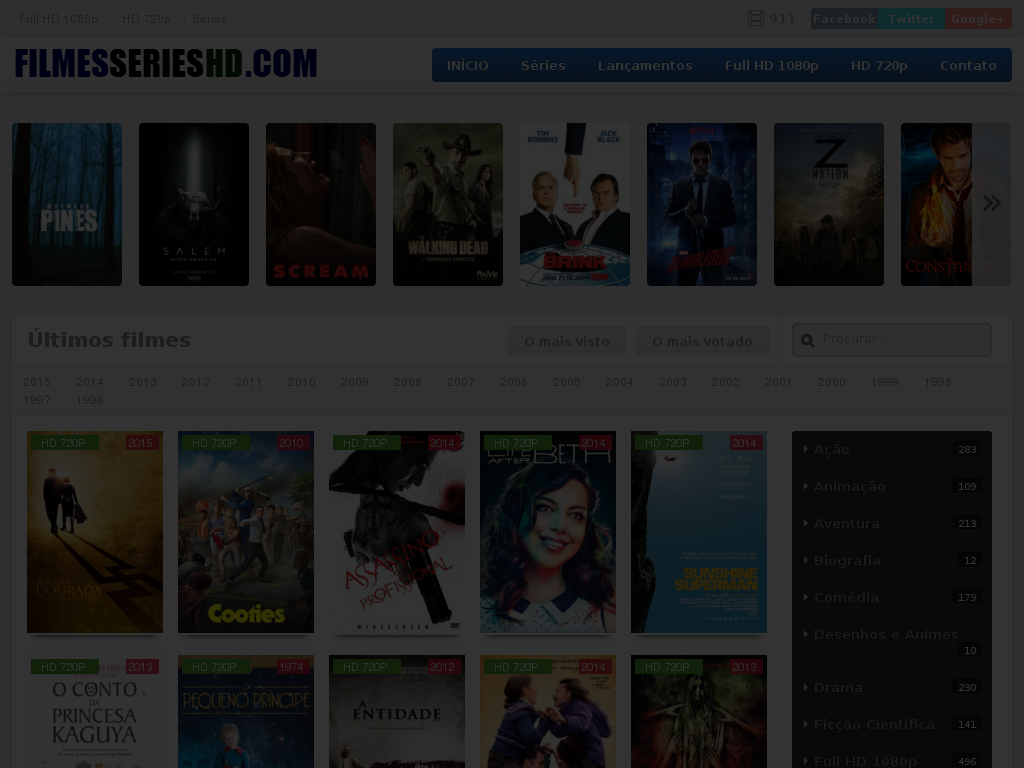Image resolution: width=1024 pixels, height=768 pixels.
Task: Open the Contato menu item
Action: click(967, 64)
